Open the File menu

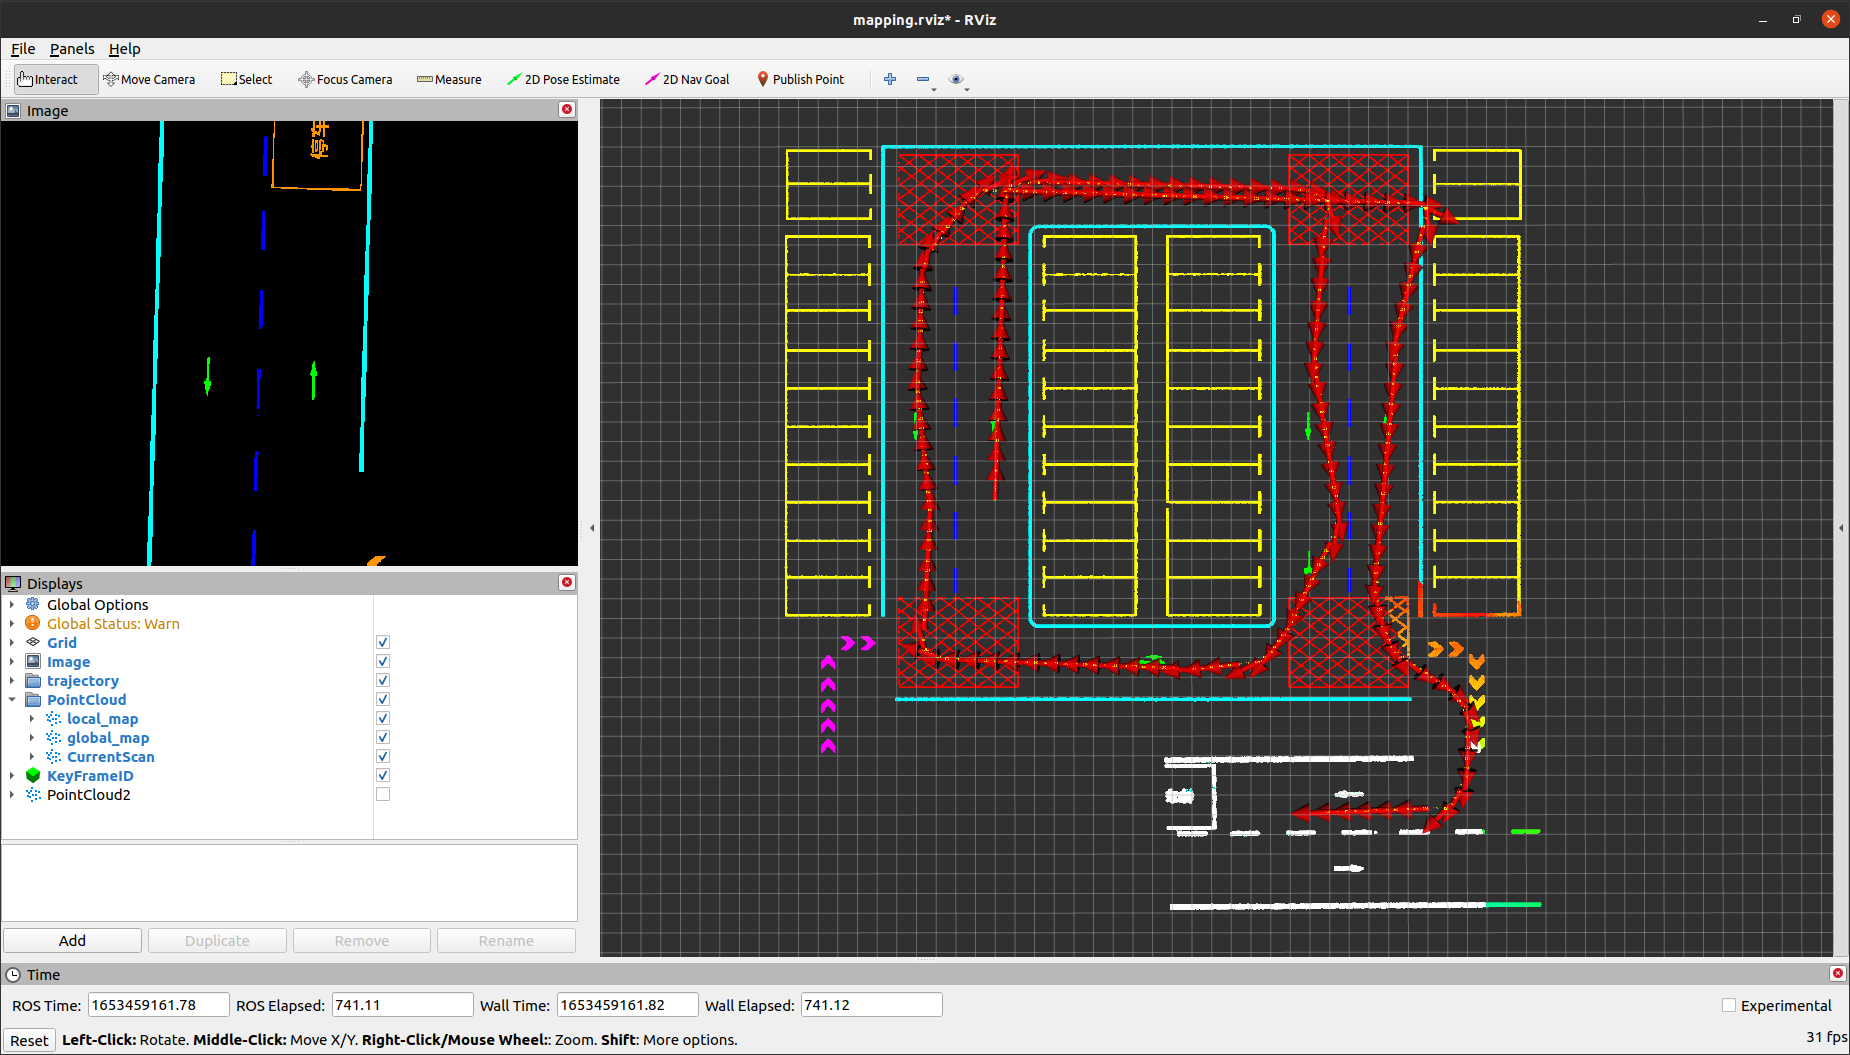(x=23, y=48)
